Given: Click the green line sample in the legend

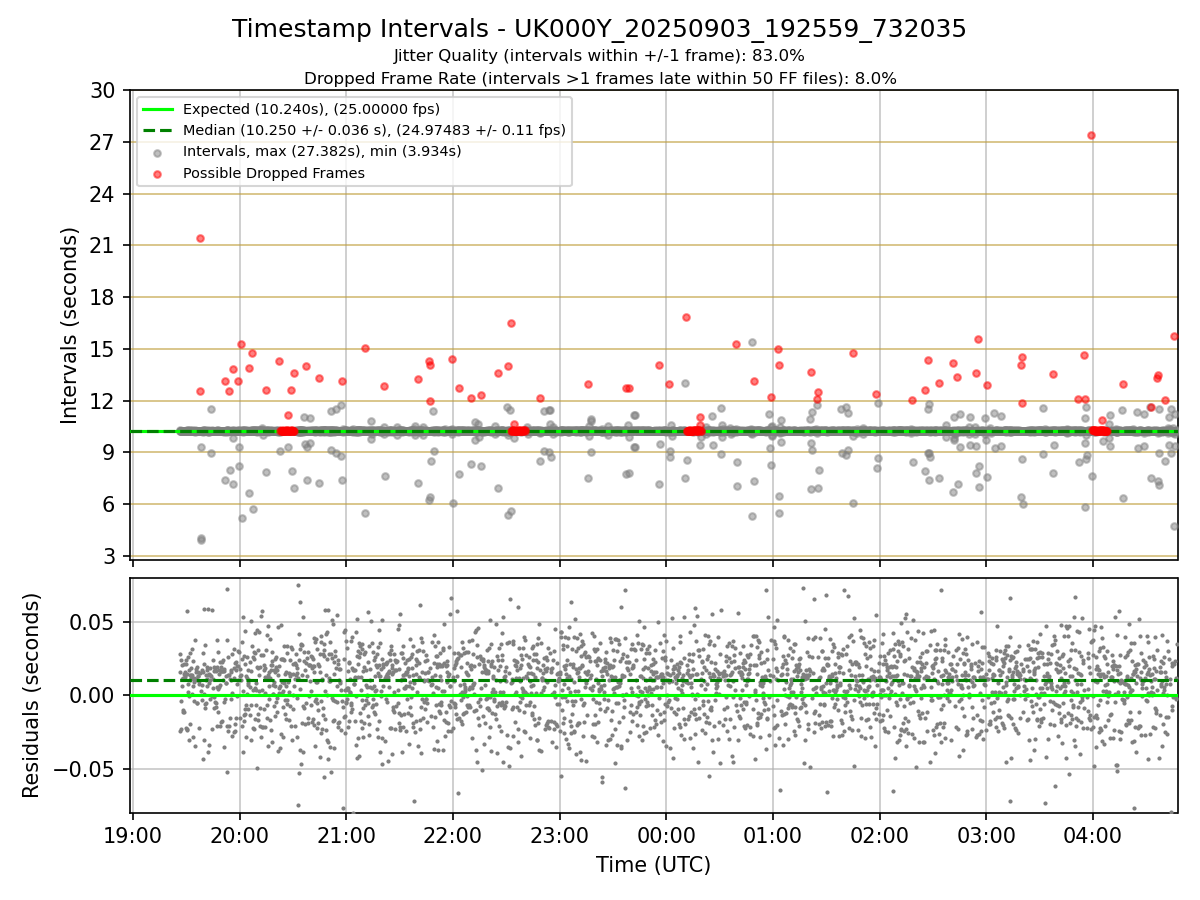Looking at the screenshot, I should (x=159, y=109).
